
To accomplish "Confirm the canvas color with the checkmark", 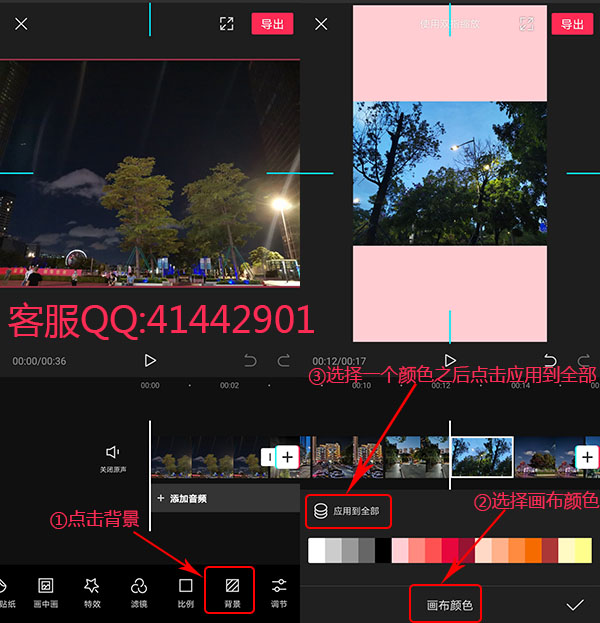I will (x=575, y=605).
